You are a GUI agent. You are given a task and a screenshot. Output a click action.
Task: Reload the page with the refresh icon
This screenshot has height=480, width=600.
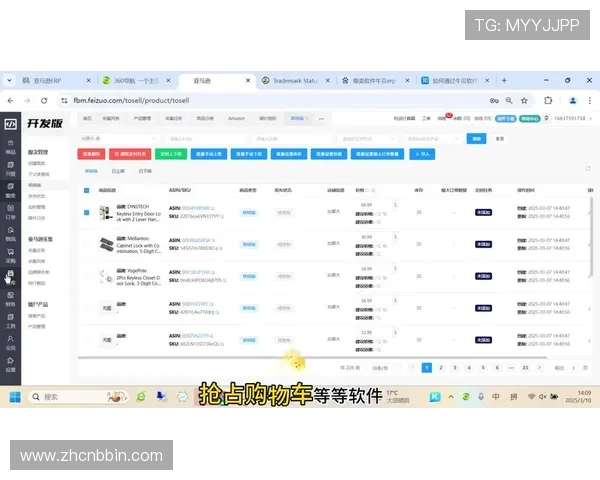(x=44, y=100)
